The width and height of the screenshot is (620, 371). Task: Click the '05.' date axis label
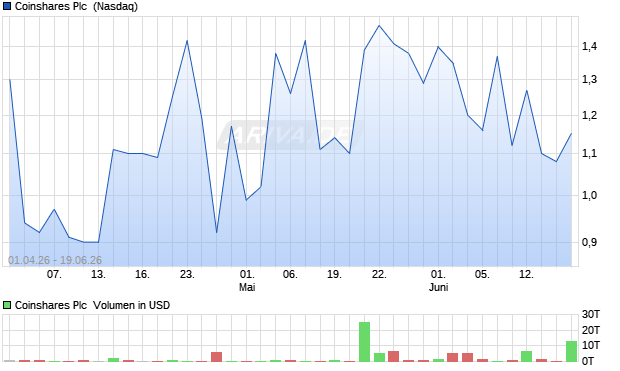(x=482, y=274)
